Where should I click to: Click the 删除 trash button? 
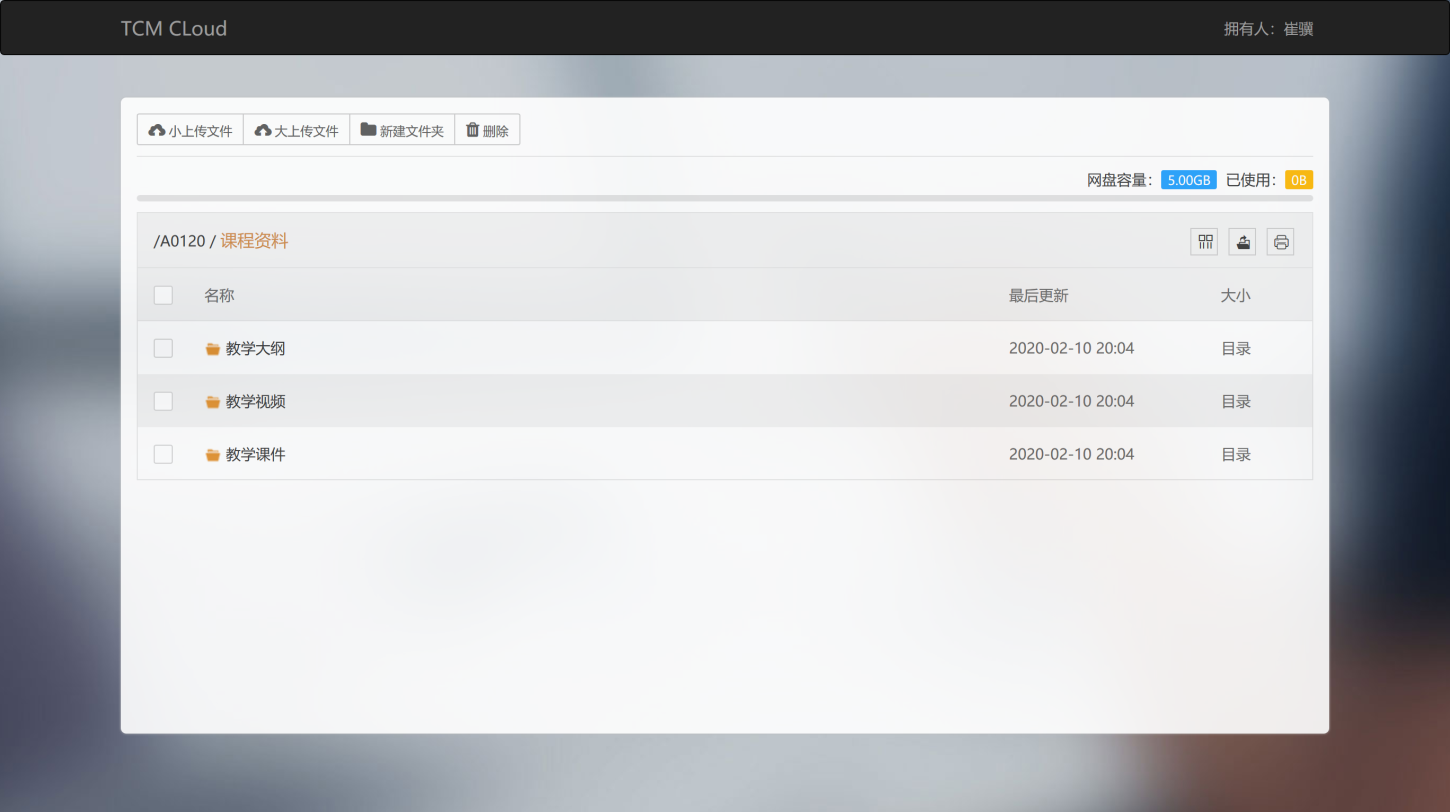[487, 130]
